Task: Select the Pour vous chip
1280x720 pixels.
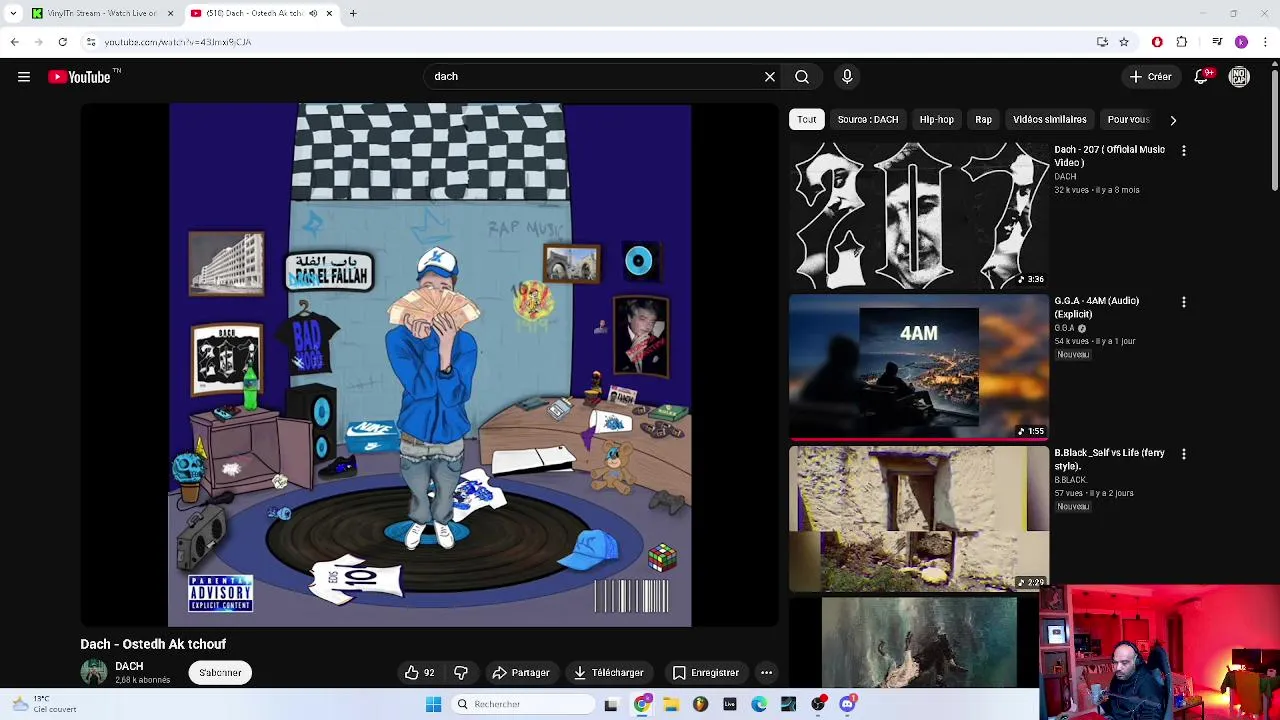Action: [1128, 120]
